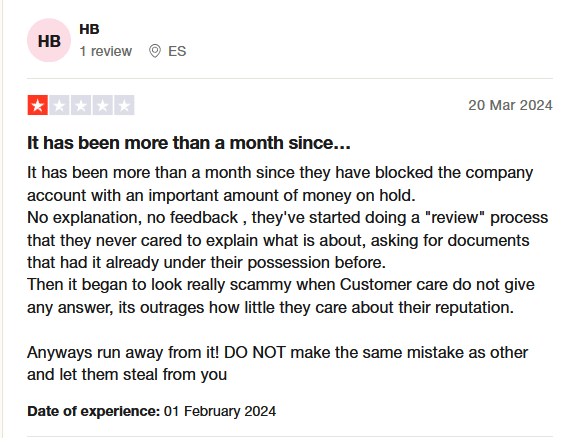Click line 'and let them steal from you'
This screenshot has width=576, height=438.
(x=127, y=374)
